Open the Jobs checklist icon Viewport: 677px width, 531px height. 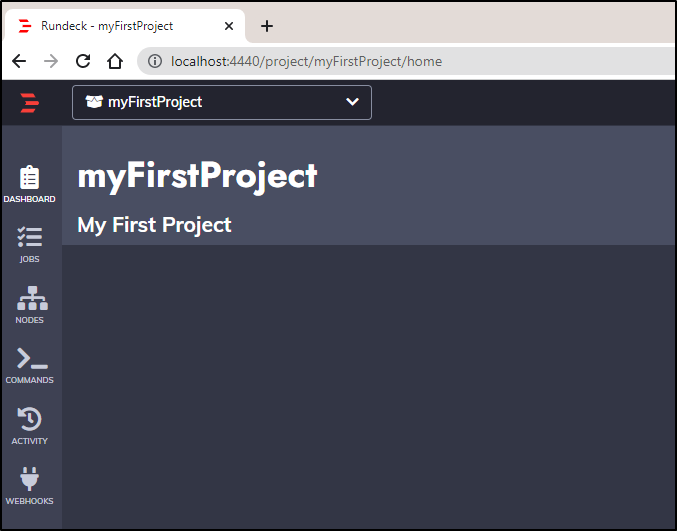tap(29, 237)
